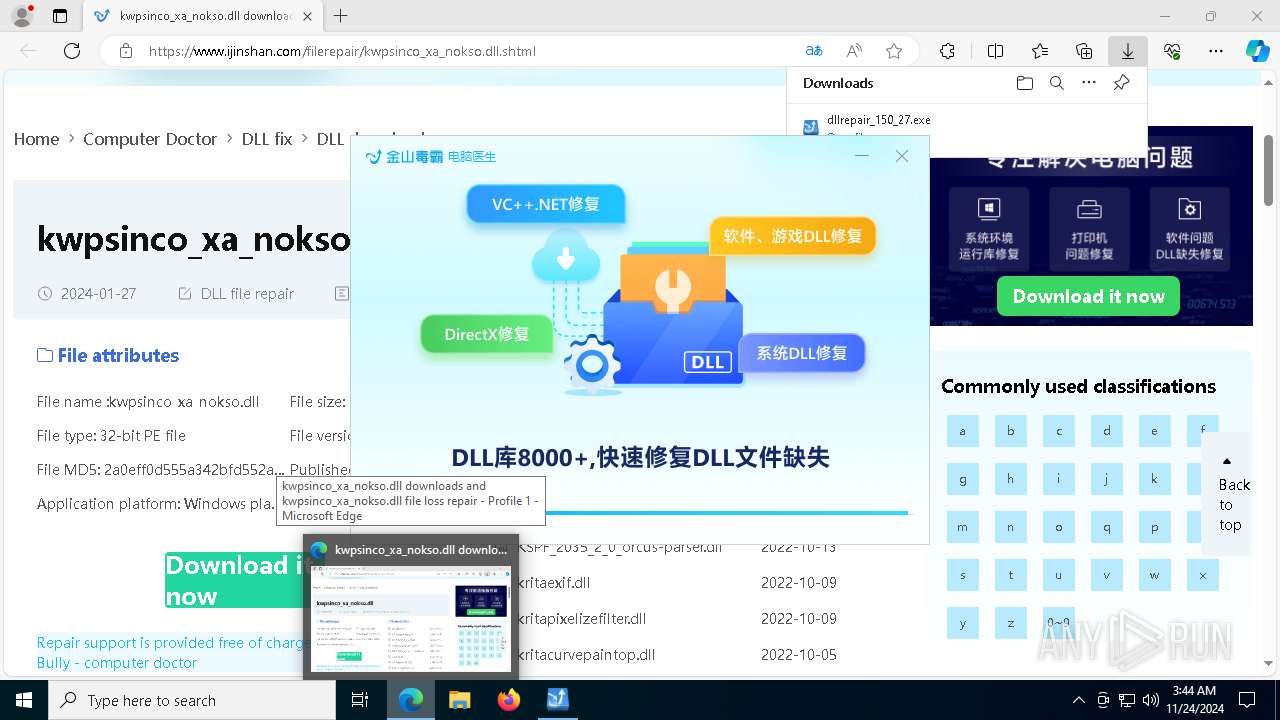This screenshot has width=1280, height=720.
Task: Open the read aloud icon
Action: pyautogui.click(x=854, y=51)
